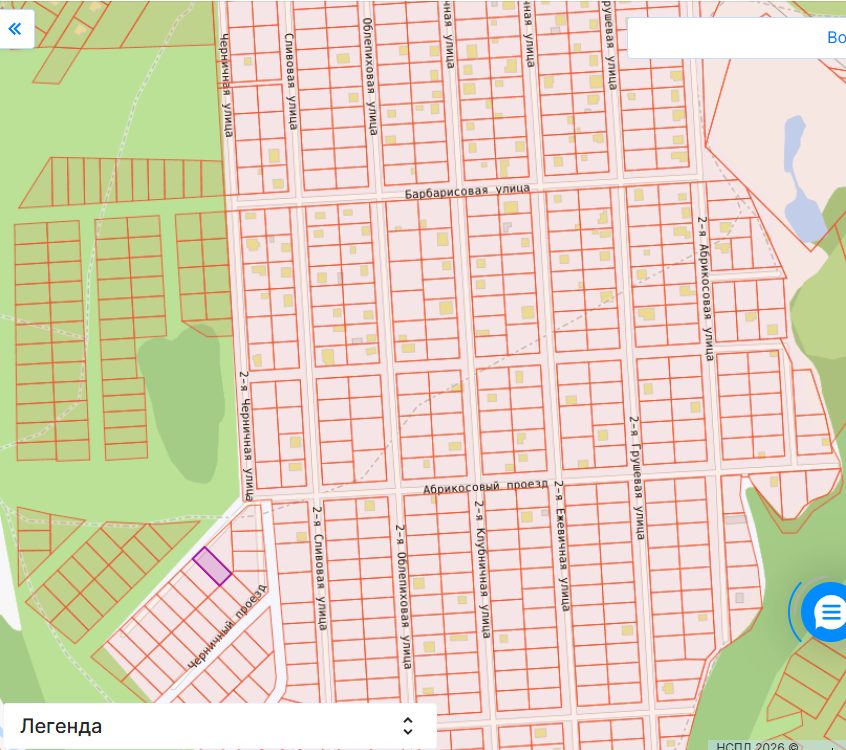Click the 2-я Сливовая улица label

(319, 568)
